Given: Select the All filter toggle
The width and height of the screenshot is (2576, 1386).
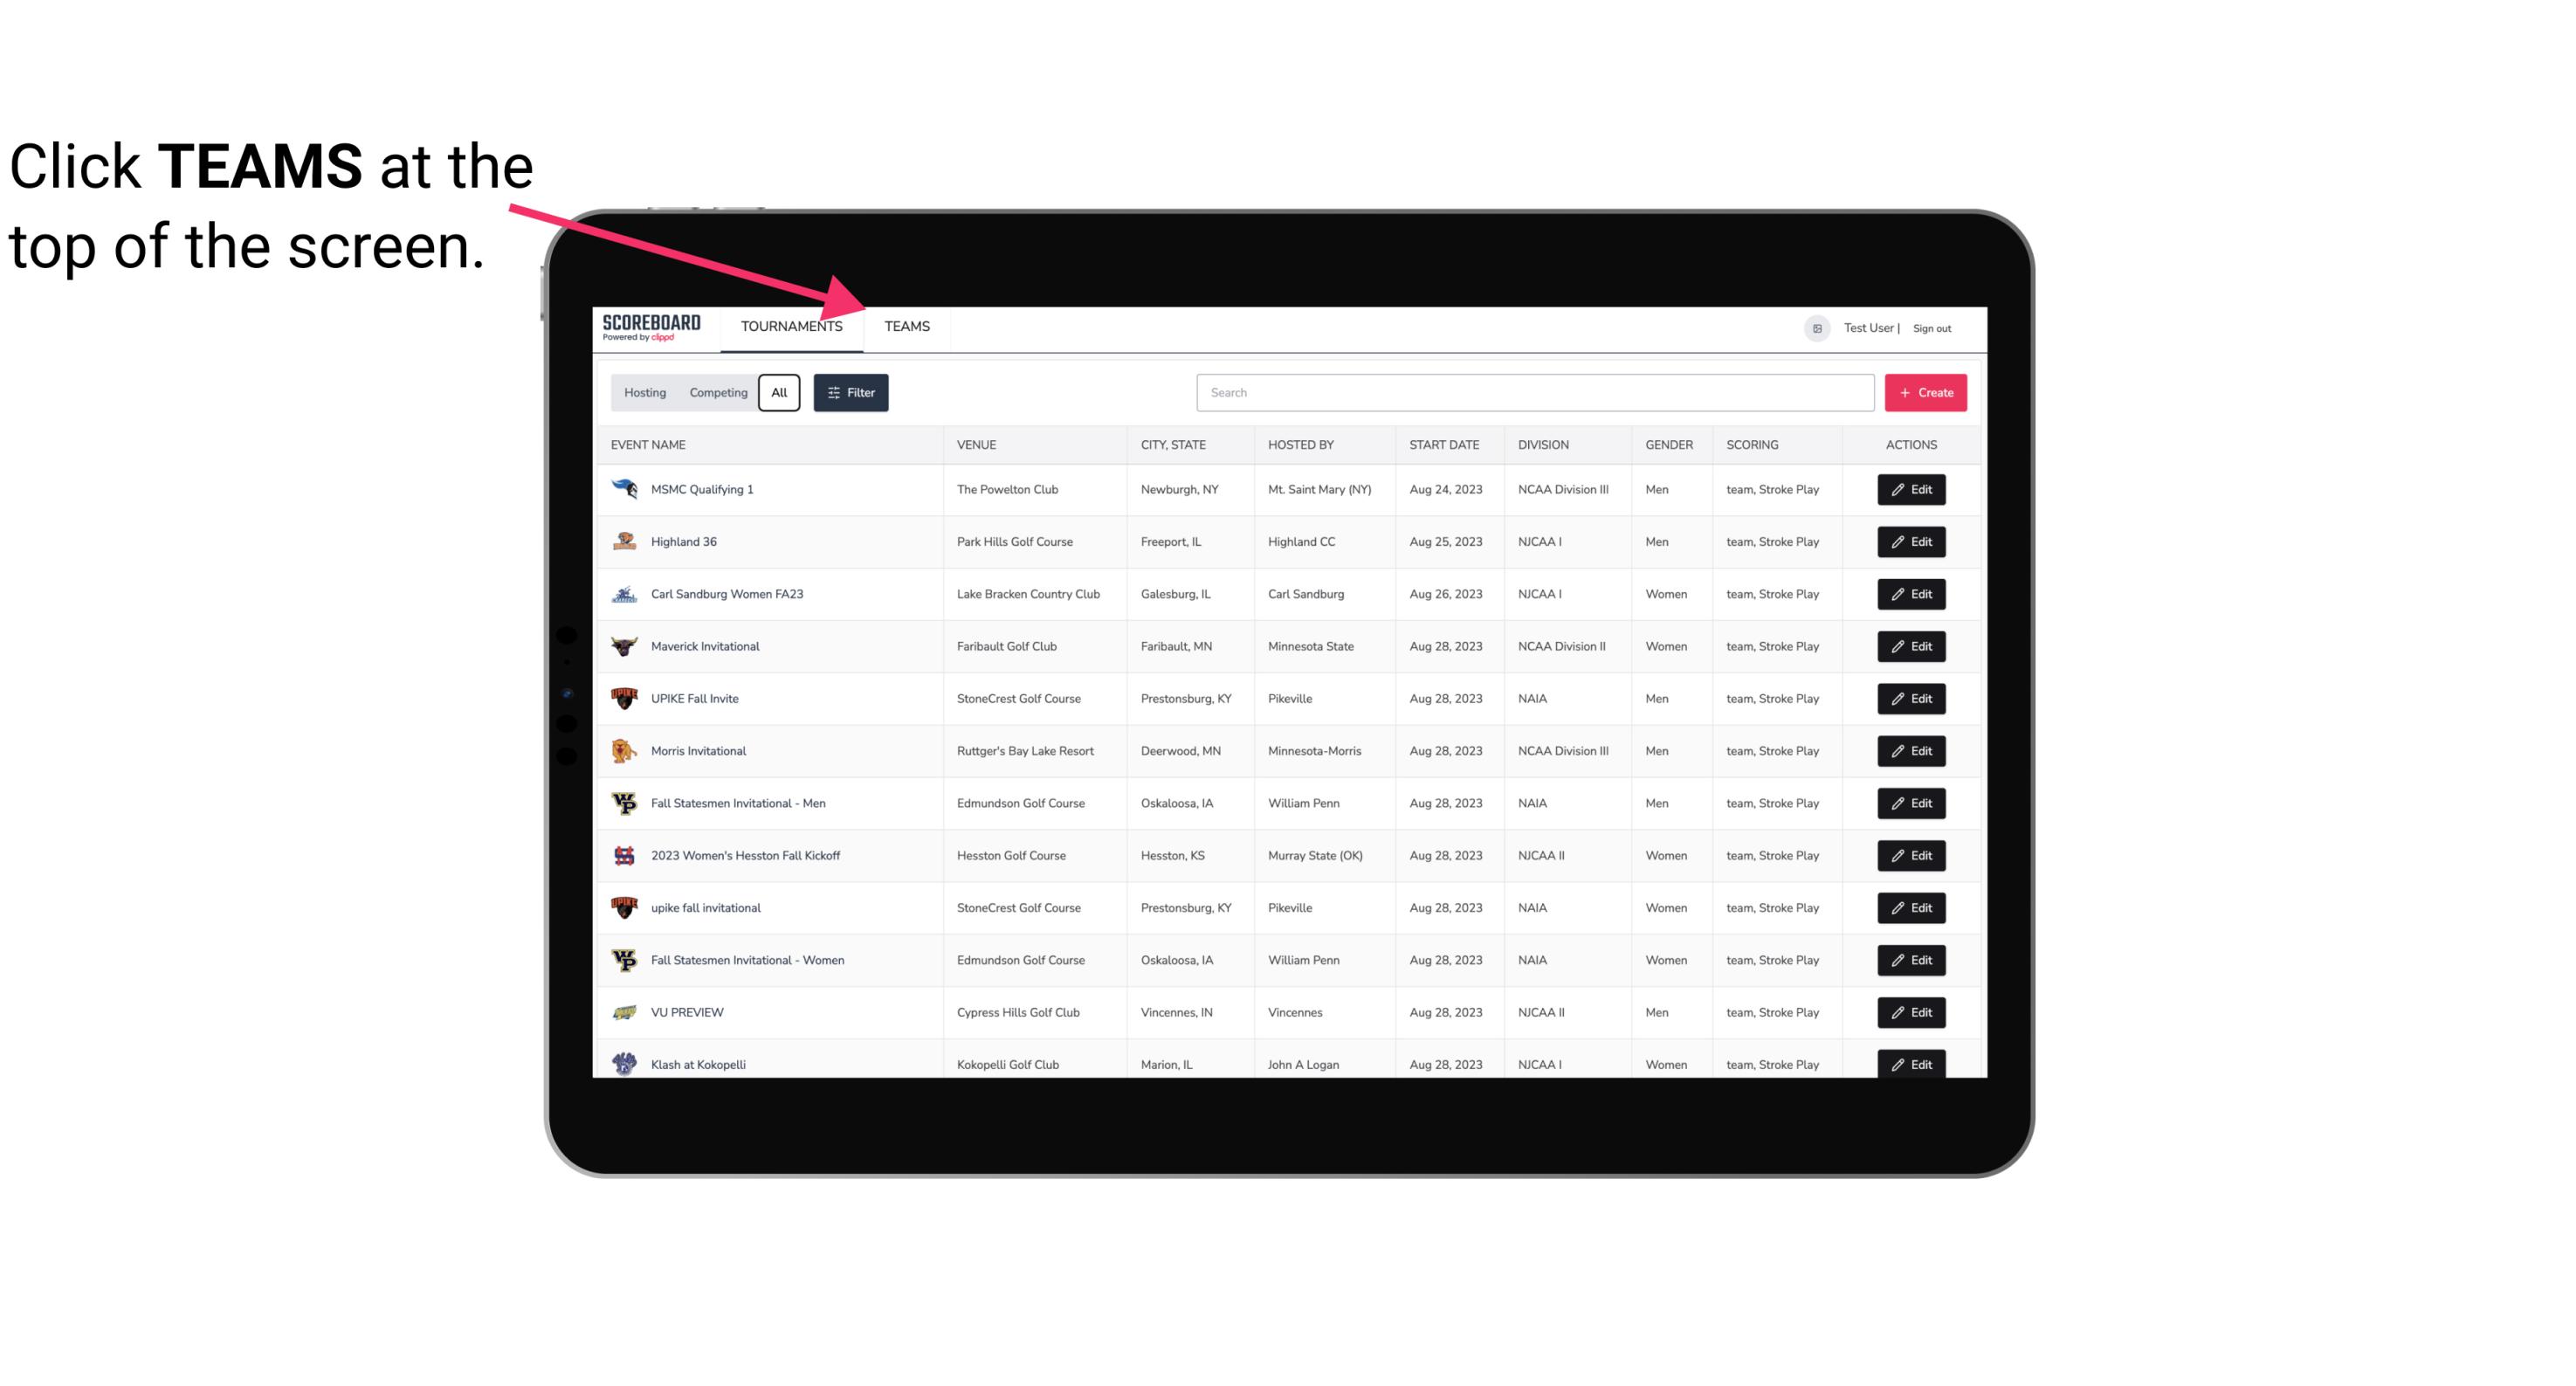Looking at the screenshot, I should [778, 393].
